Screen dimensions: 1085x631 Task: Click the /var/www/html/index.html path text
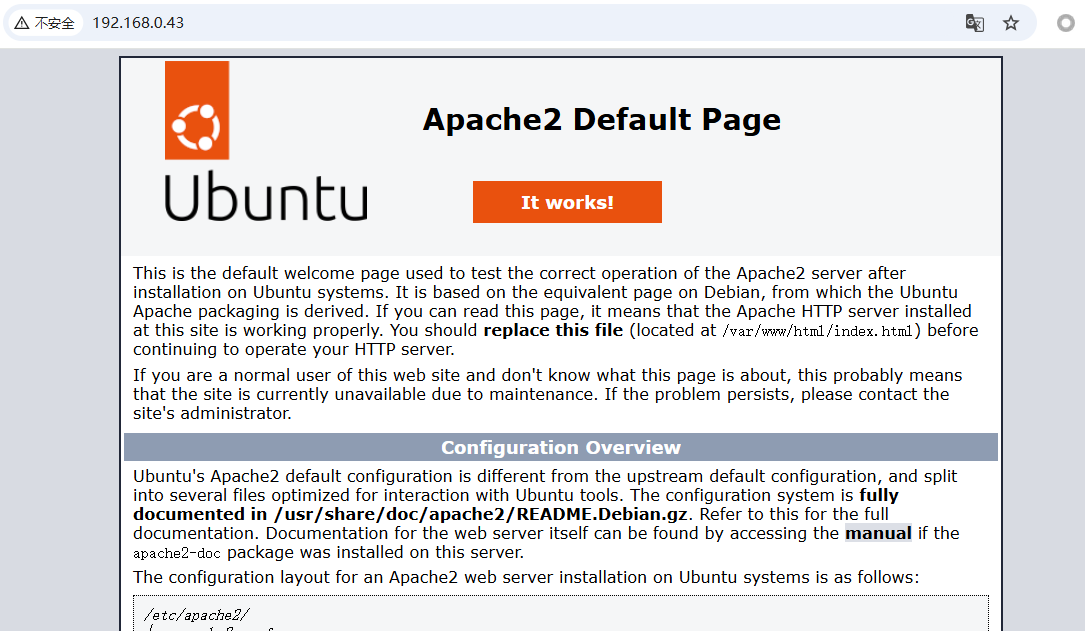799,331
